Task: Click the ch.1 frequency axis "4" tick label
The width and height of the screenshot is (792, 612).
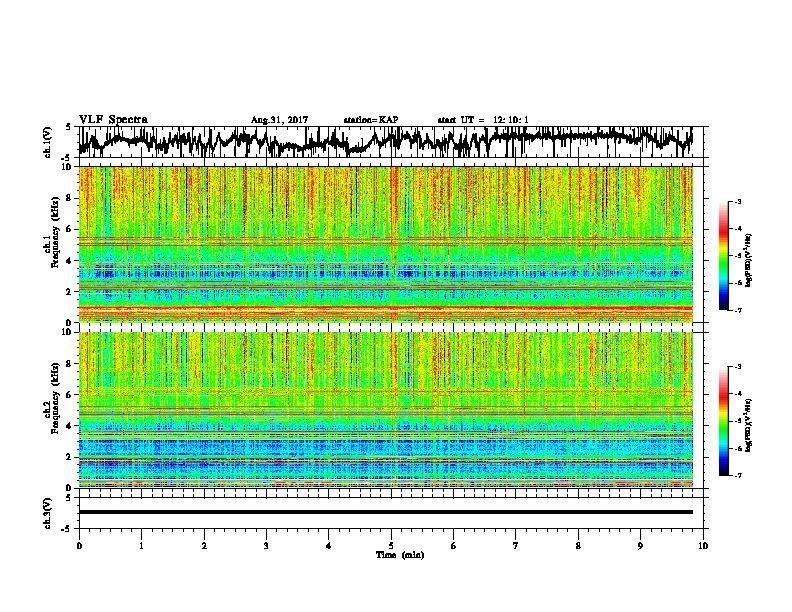Action: click(x=70, y=261)
